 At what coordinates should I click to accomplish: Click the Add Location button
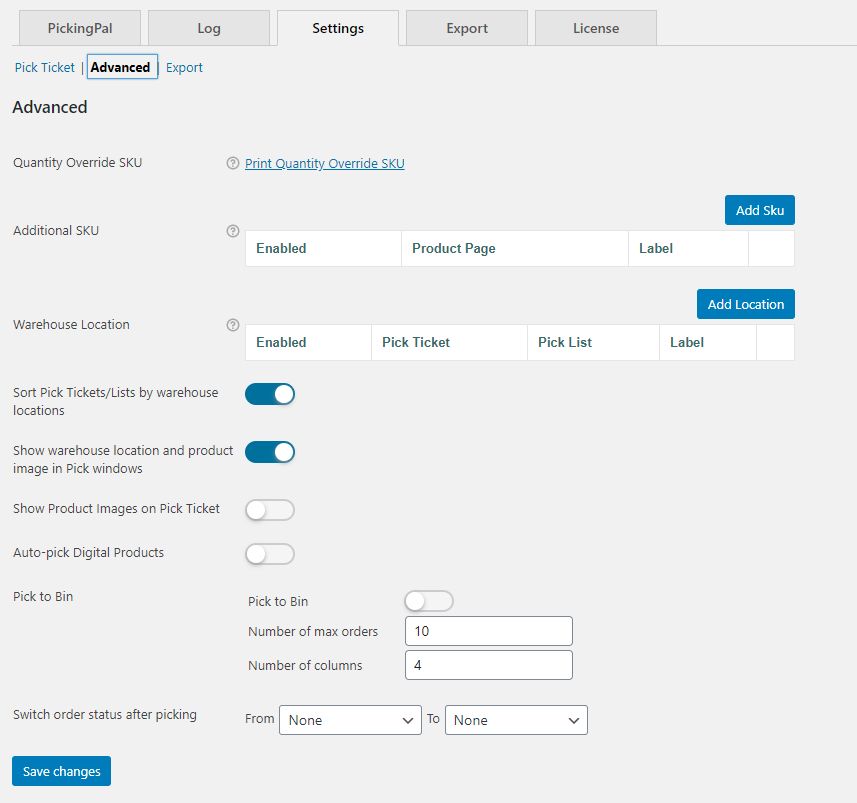[x=746, y=304]
